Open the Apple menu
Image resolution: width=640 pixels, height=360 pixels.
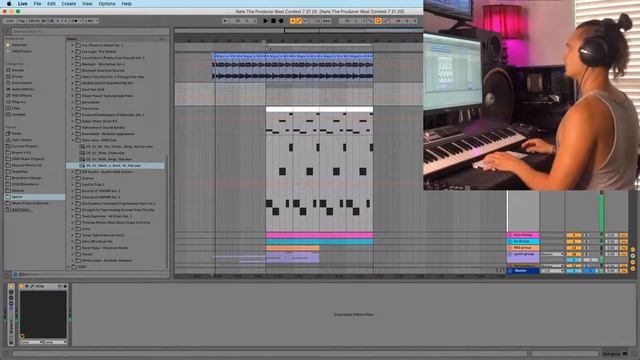coord(9,4)
